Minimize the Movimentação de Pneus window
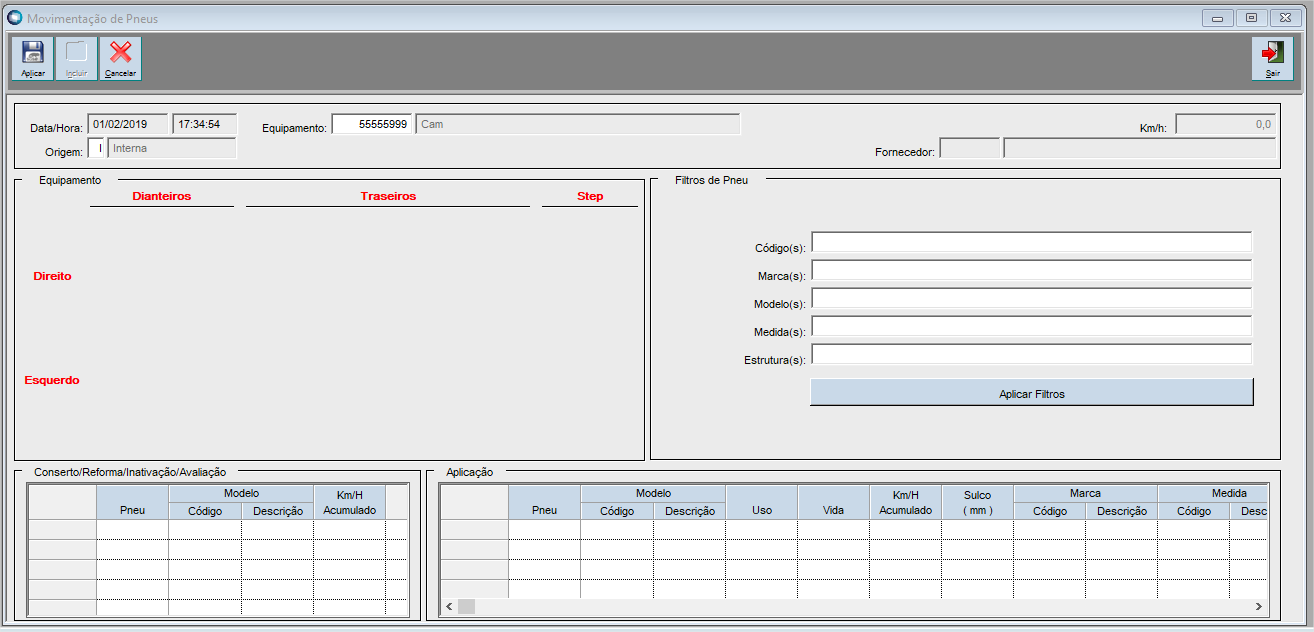Screen dimensions: 1314x632 tap(1217, 18)
